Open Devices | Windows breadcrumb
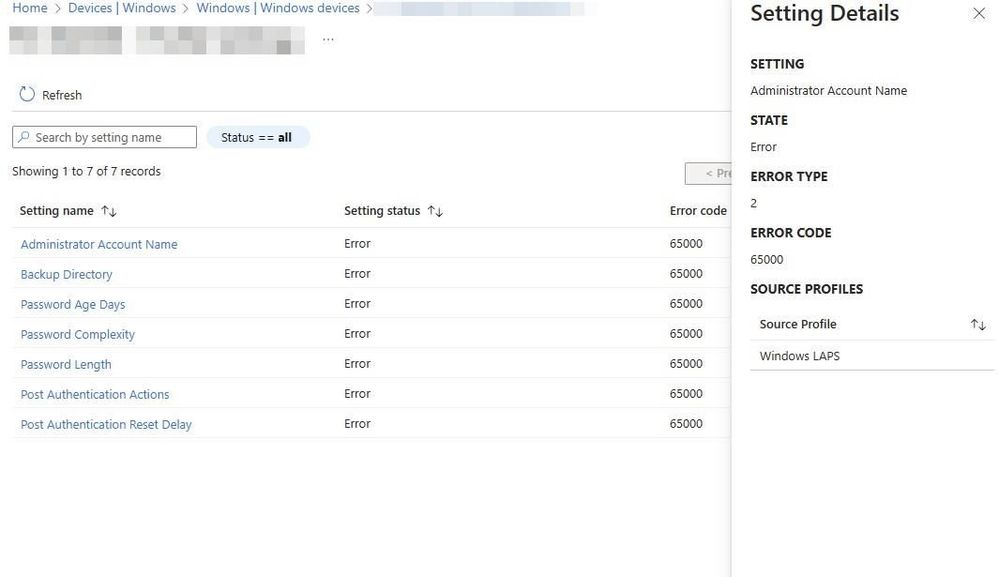 pyautogui.click(x=122, y=8)
